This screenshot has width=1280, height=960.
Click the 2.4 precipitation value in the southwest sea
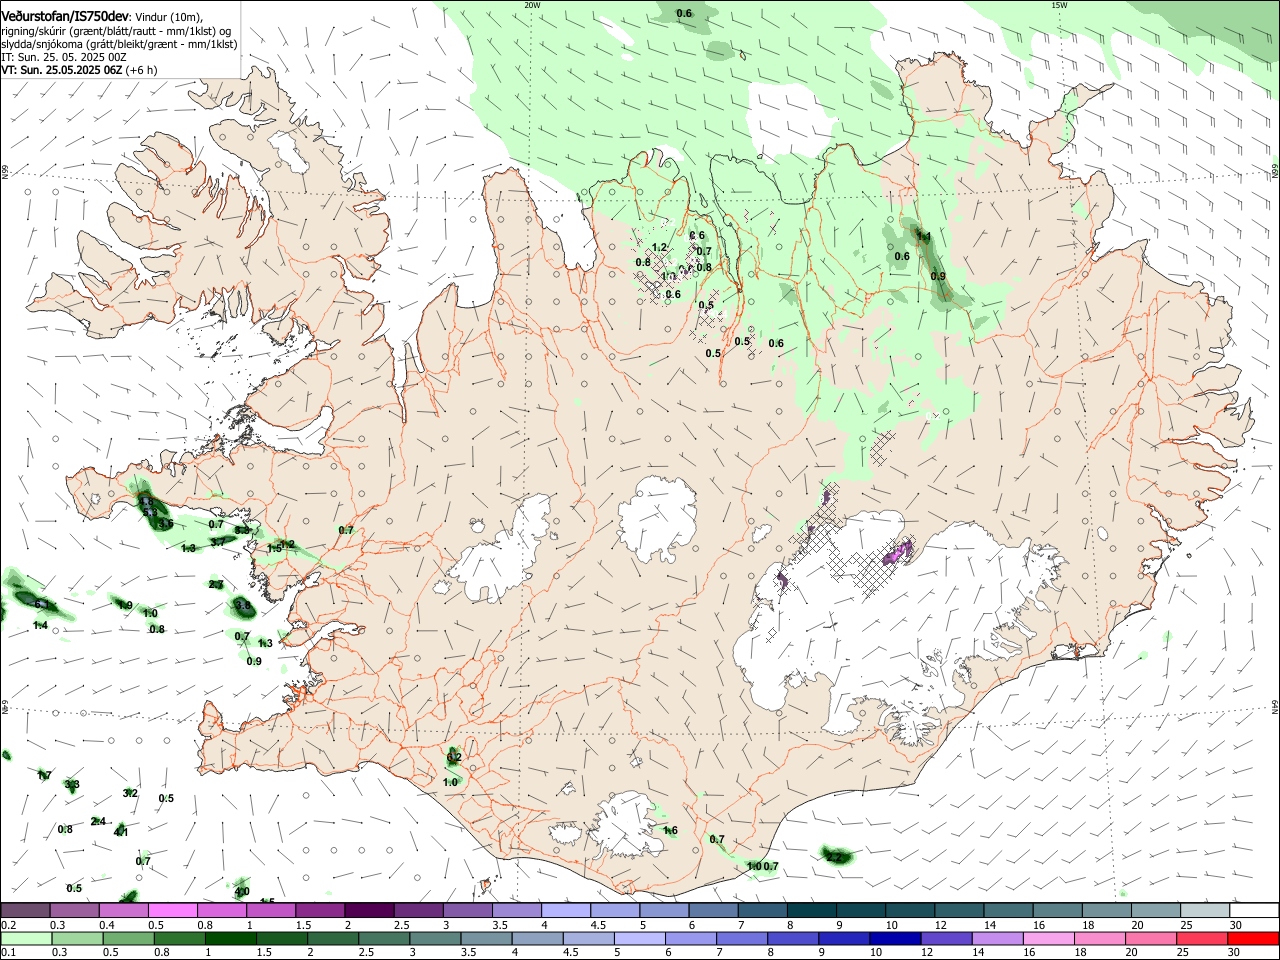tap(98, 821)
